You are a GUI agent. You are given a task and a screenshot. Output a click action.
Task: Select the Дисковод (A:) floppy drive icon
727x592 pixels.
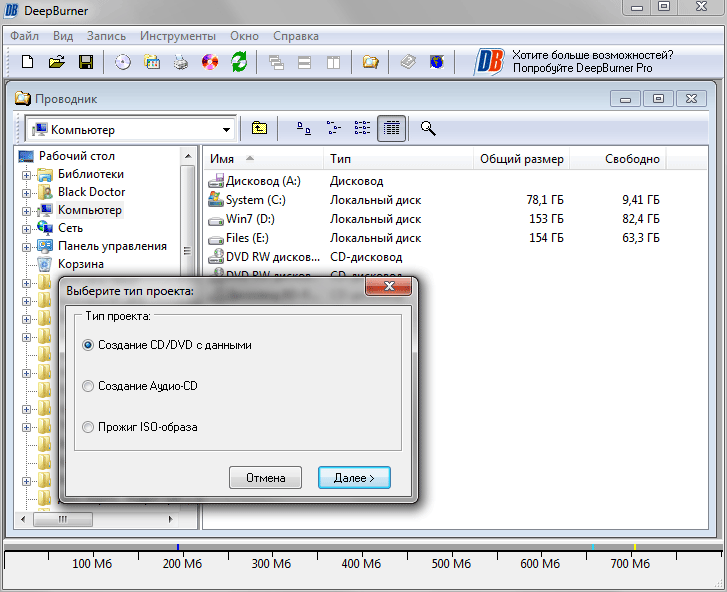[x=216, y=181]
